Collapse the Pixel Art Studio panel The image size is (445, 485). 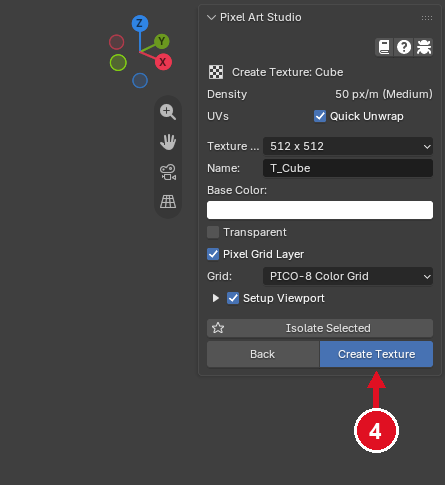(x=211, y=17)
